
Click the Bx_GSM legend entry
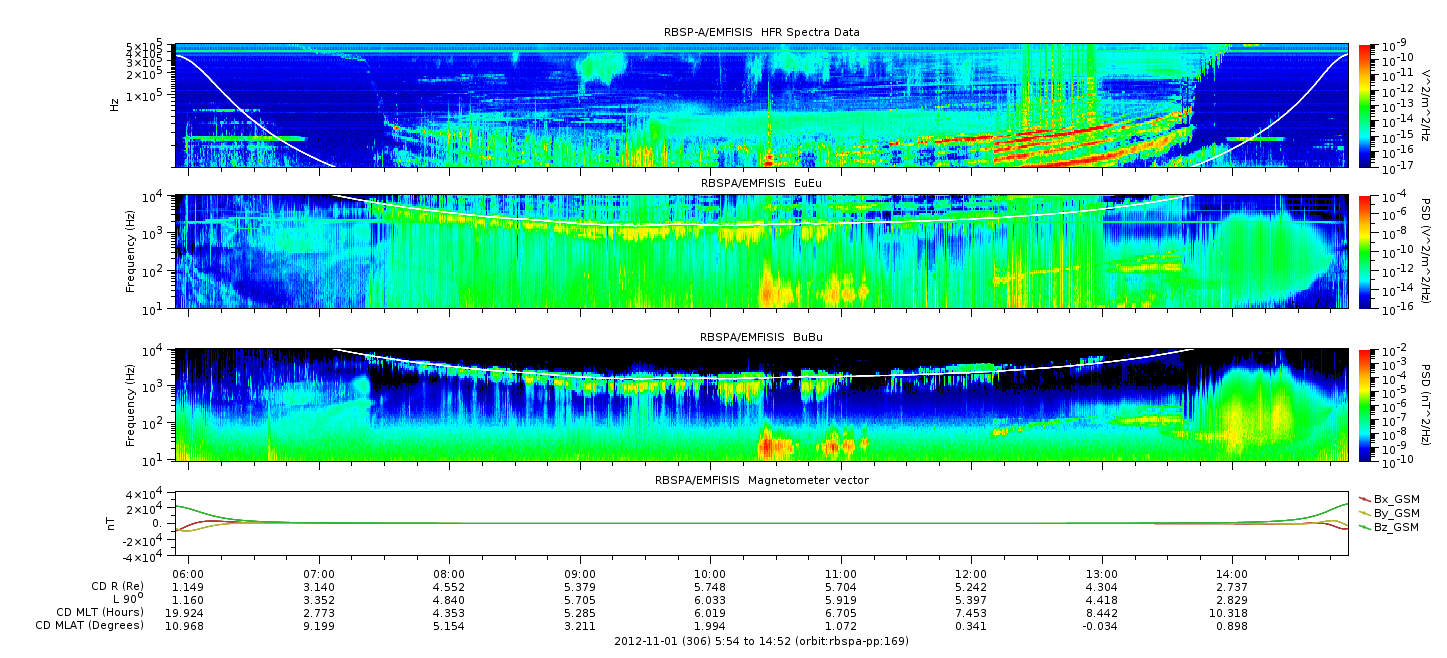coord(1395,499)
